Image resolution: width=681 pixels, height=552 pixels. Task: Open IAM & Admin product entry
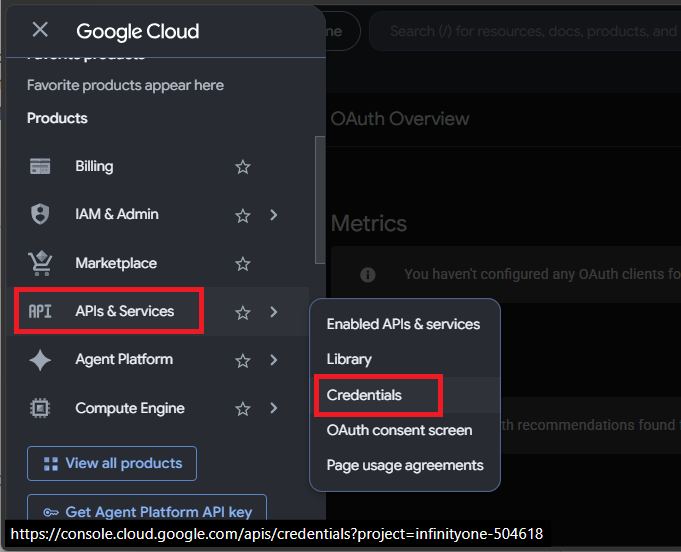[x=117, y=214]
